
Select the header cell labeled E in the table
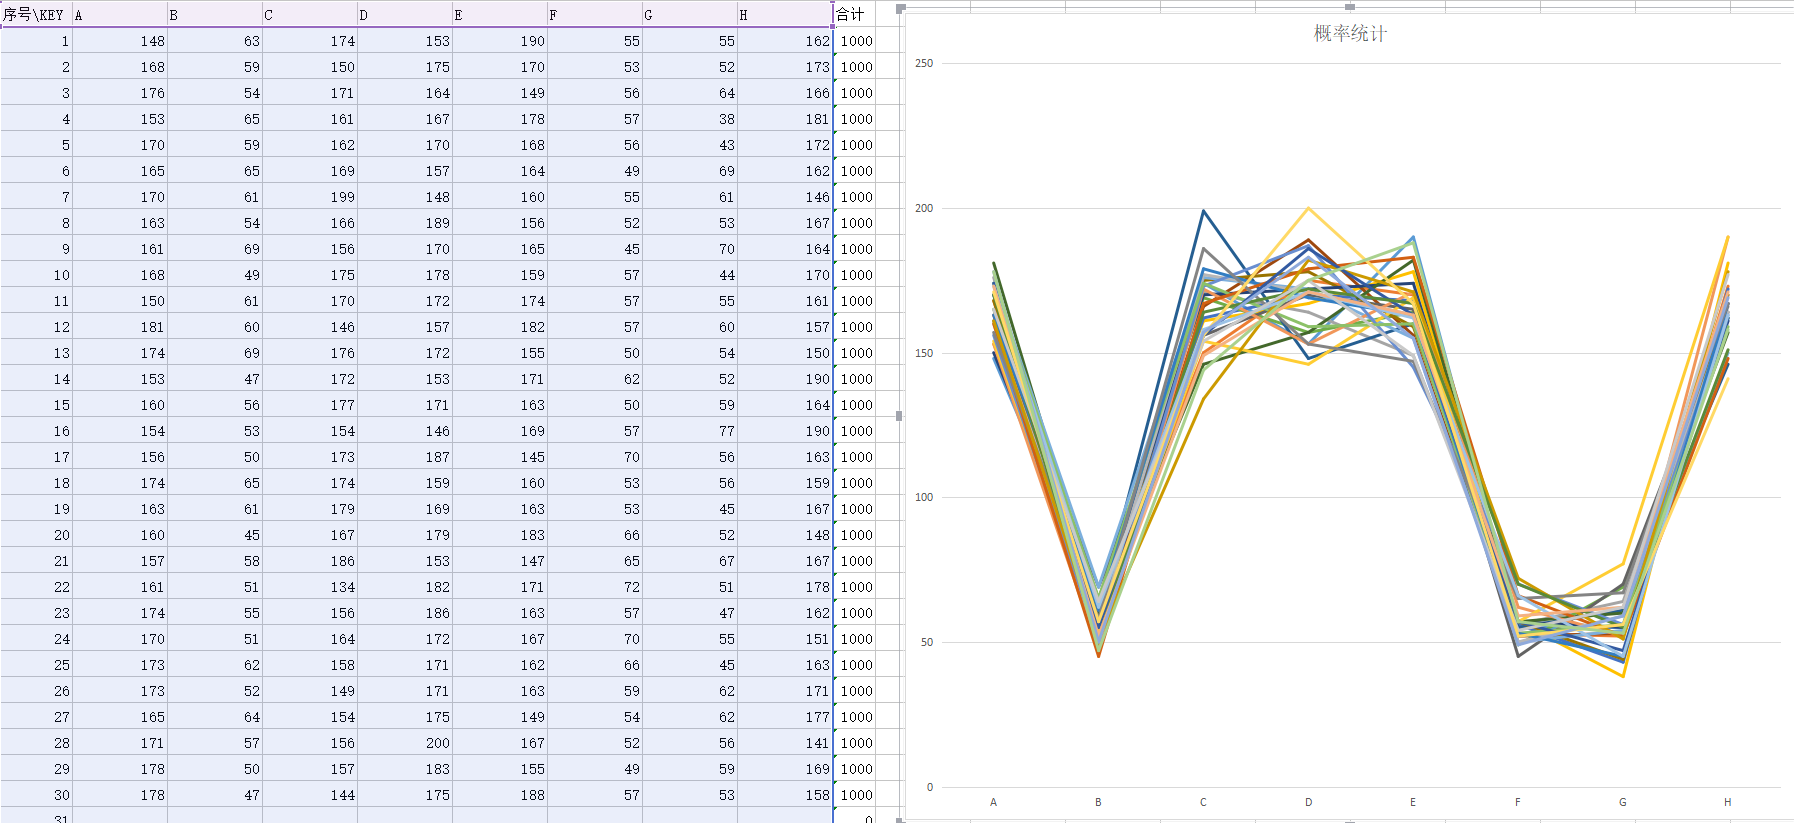tap(499, 15)
